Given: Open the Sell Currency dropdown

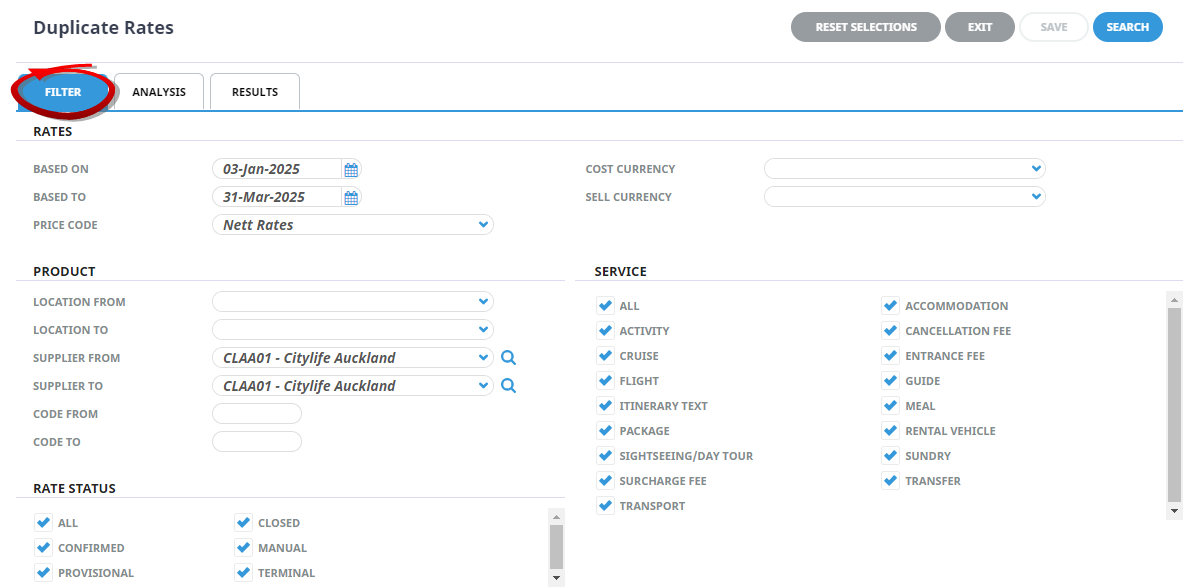Looking at the screenshot, I should coord(1035,197).
